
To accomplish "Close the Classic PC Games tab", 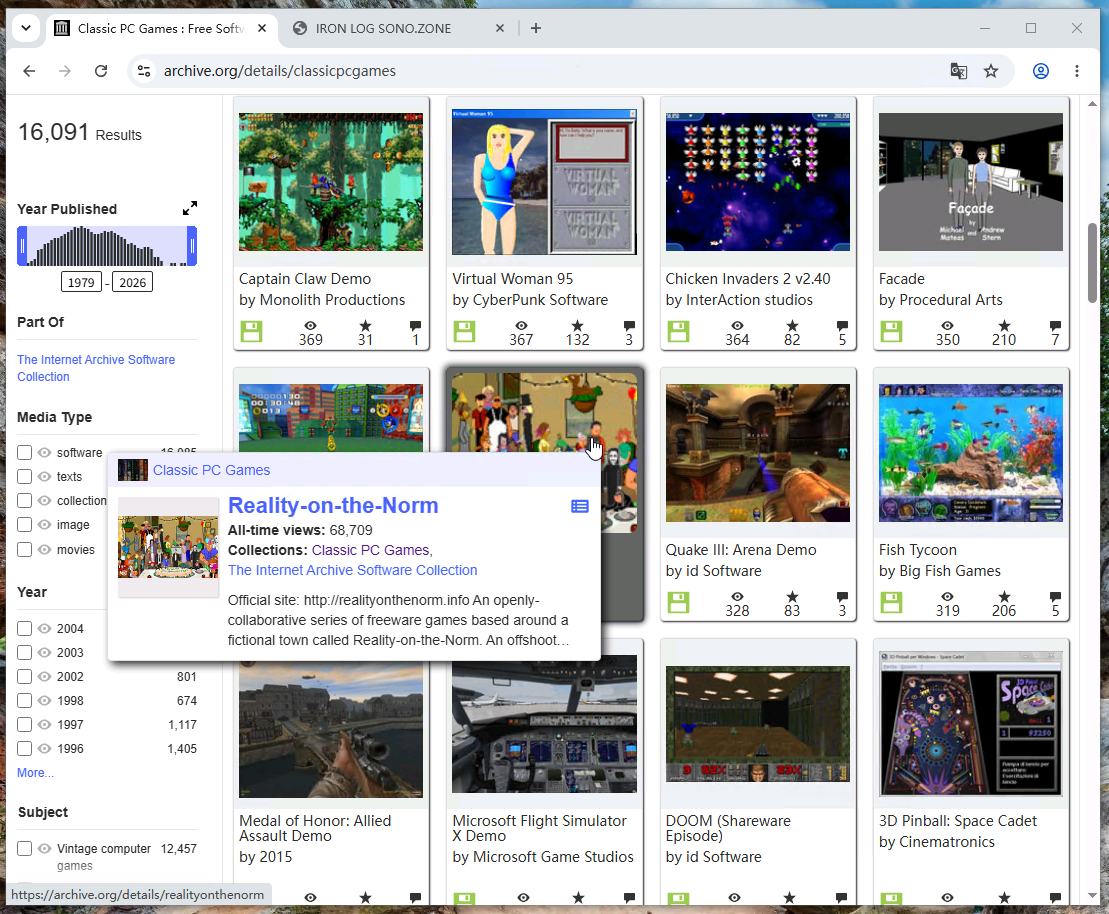I will 262,28.
